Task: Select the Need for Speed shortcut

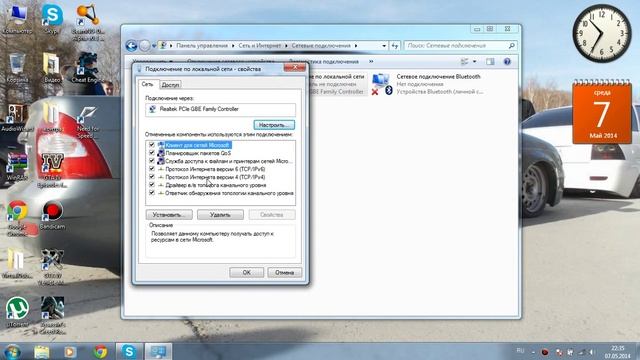Action: (87, 122)
